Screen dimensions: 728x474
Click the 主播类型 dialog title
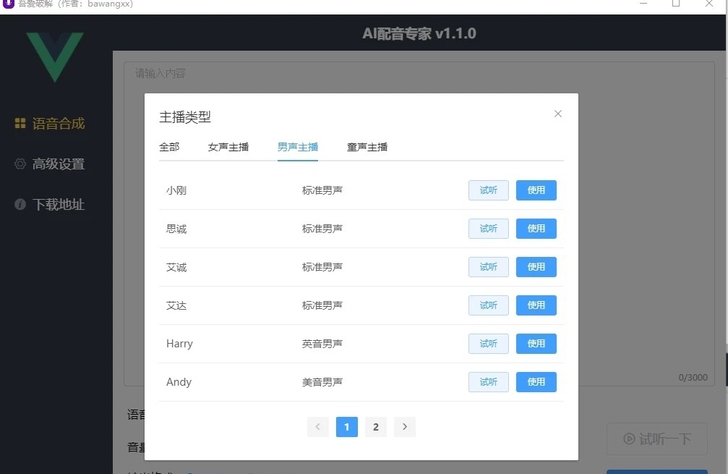pos(185,117)
